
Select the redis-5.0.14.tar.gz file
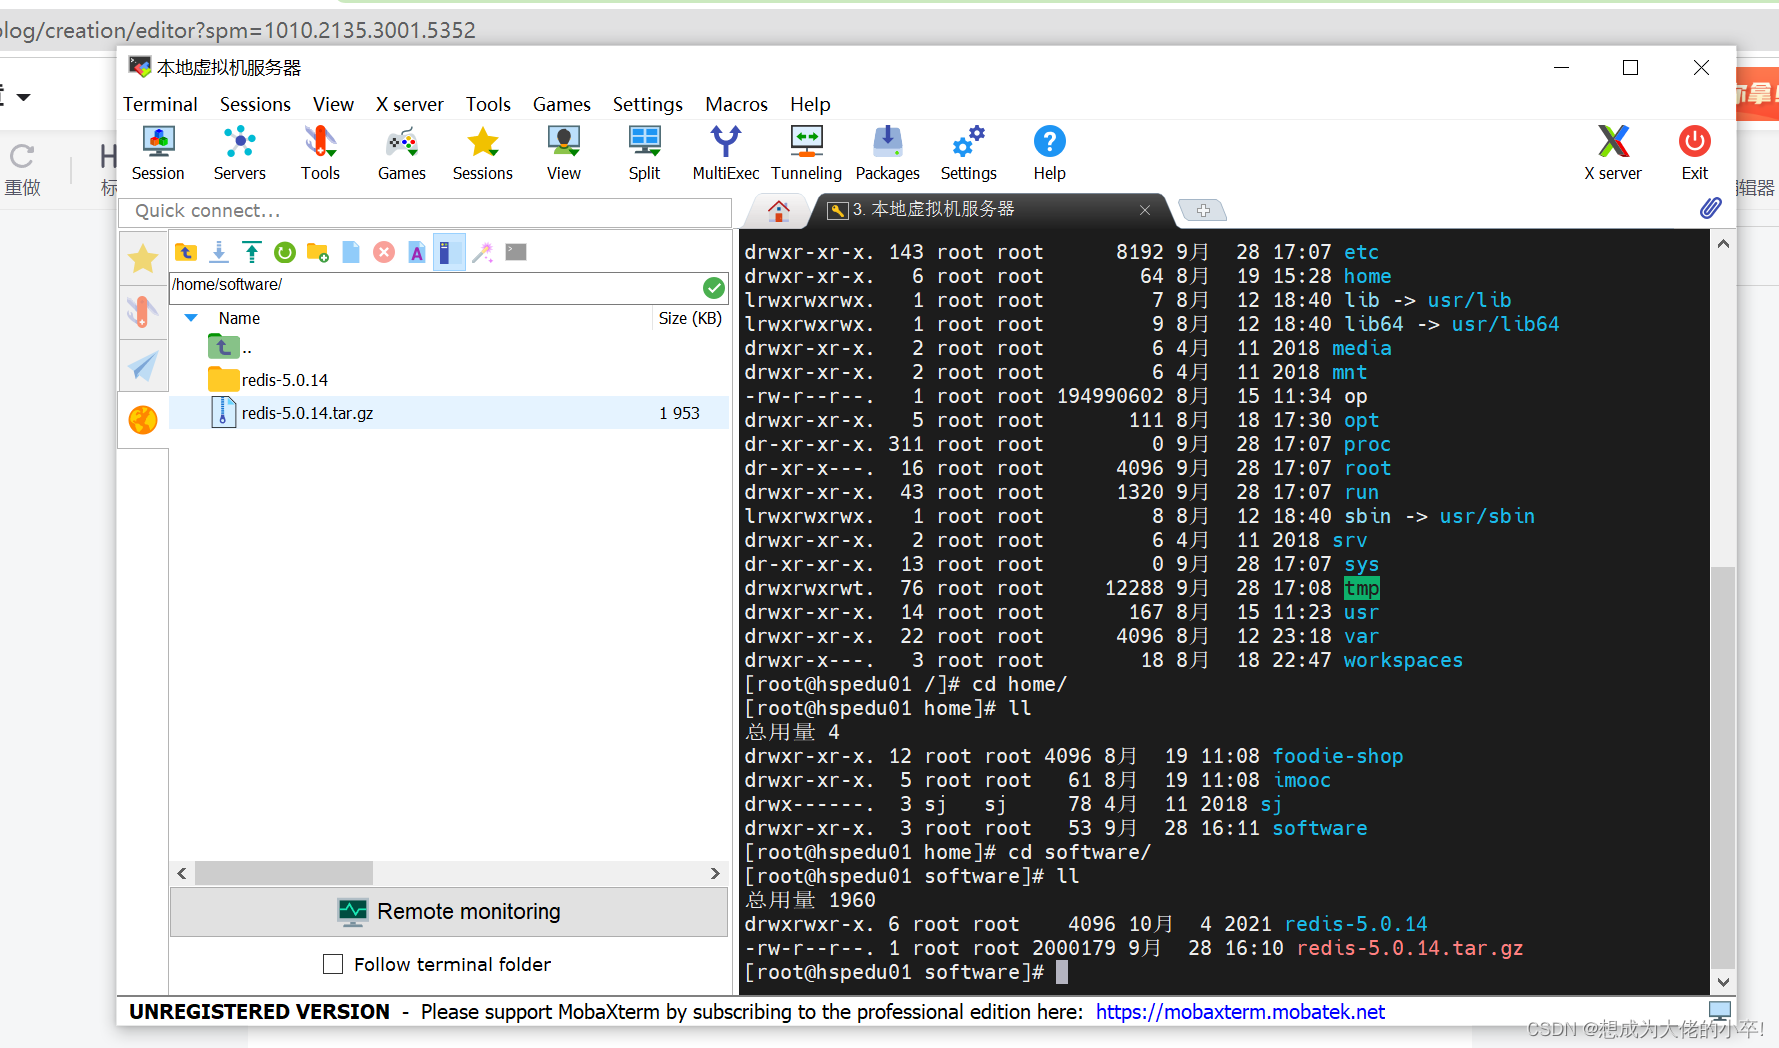click(308, 412)
